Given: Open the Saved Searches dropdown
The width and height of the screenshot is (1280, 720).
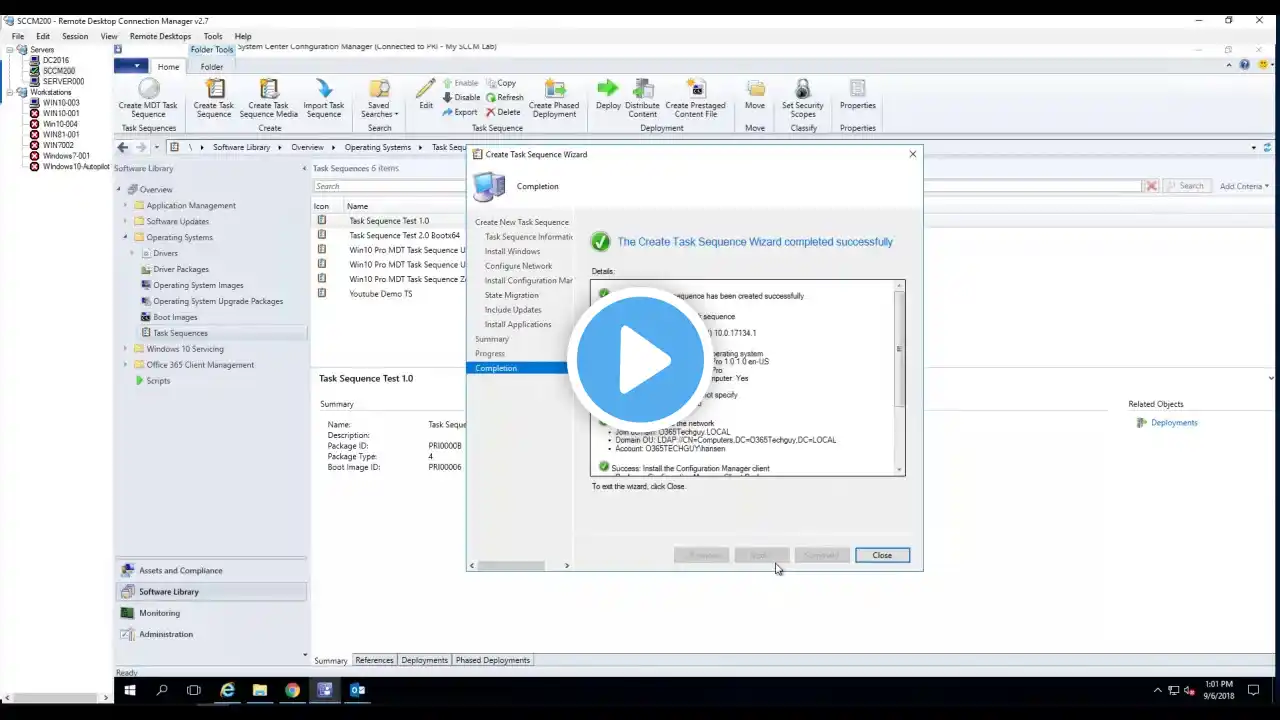Looking at the screenshot, I should [x=379, y=99].
